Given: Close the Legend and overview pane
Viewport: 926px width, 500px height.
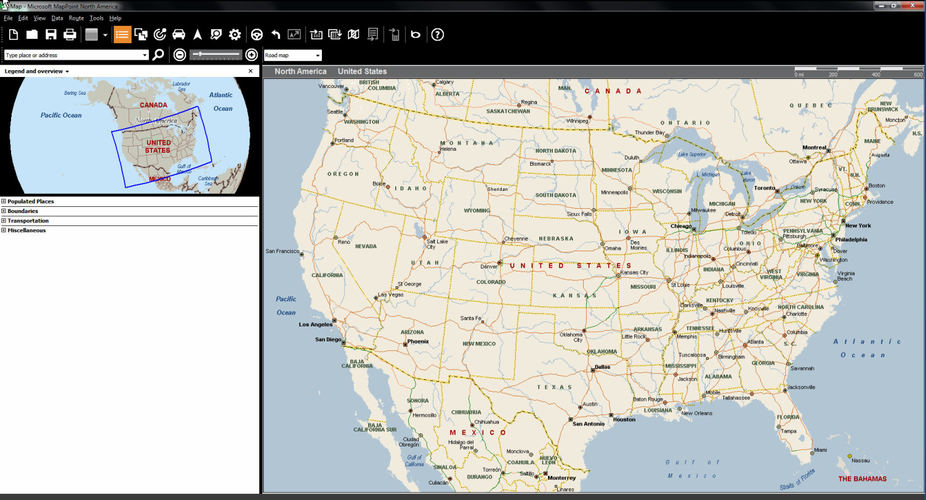Looking at the screenshot, I should [250, 71].
